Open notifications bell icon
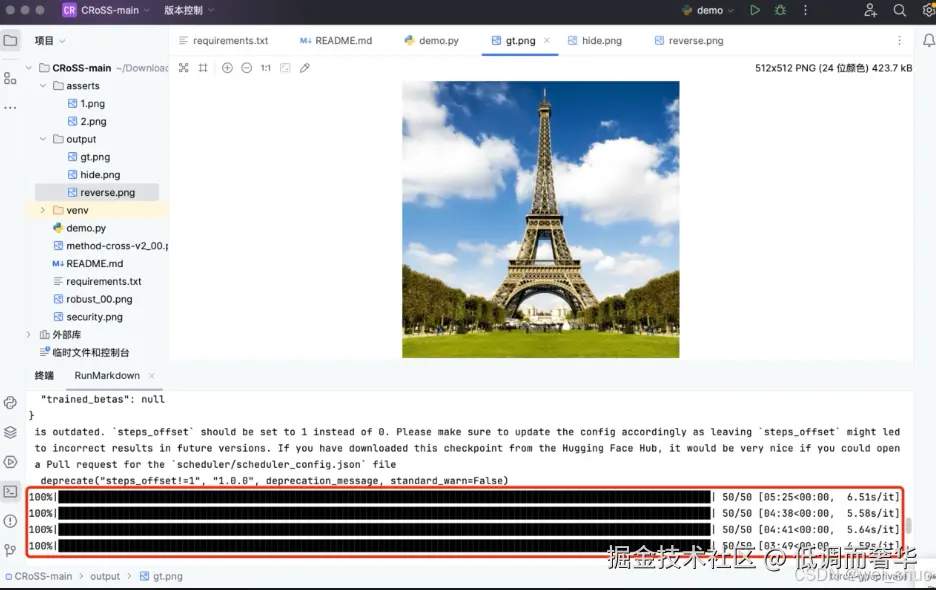The image size is (936, 590). coord(928,41)
